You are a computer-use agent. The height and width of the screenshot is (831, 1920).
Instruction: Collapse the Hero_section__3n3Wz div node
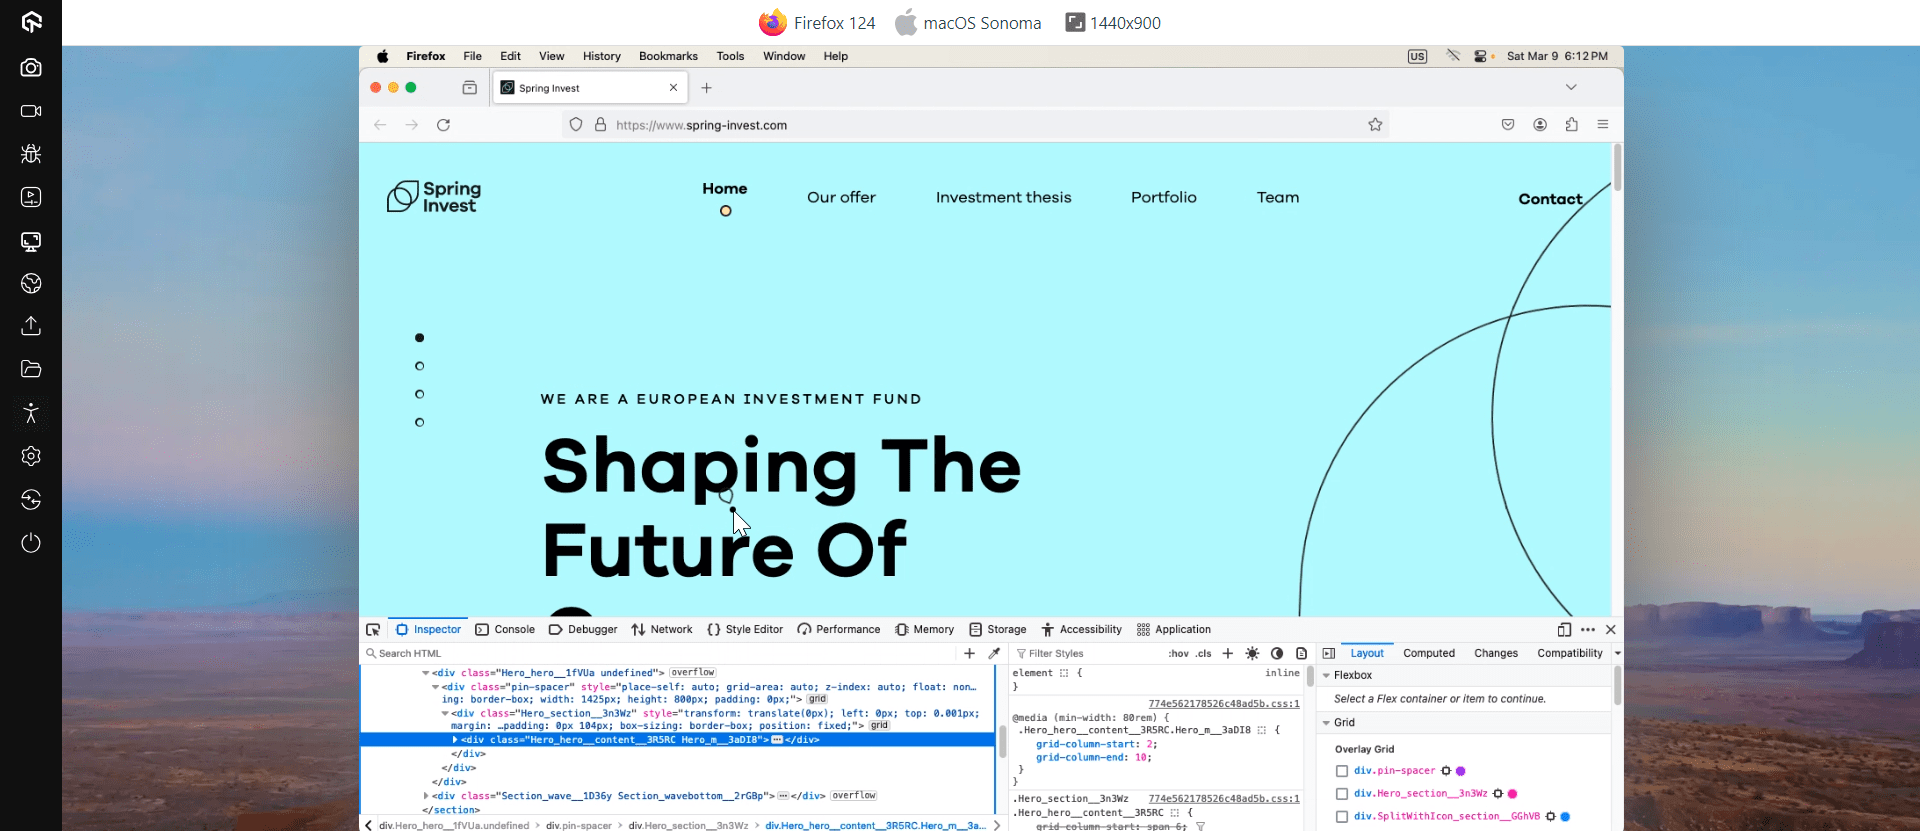click(445, 714)
